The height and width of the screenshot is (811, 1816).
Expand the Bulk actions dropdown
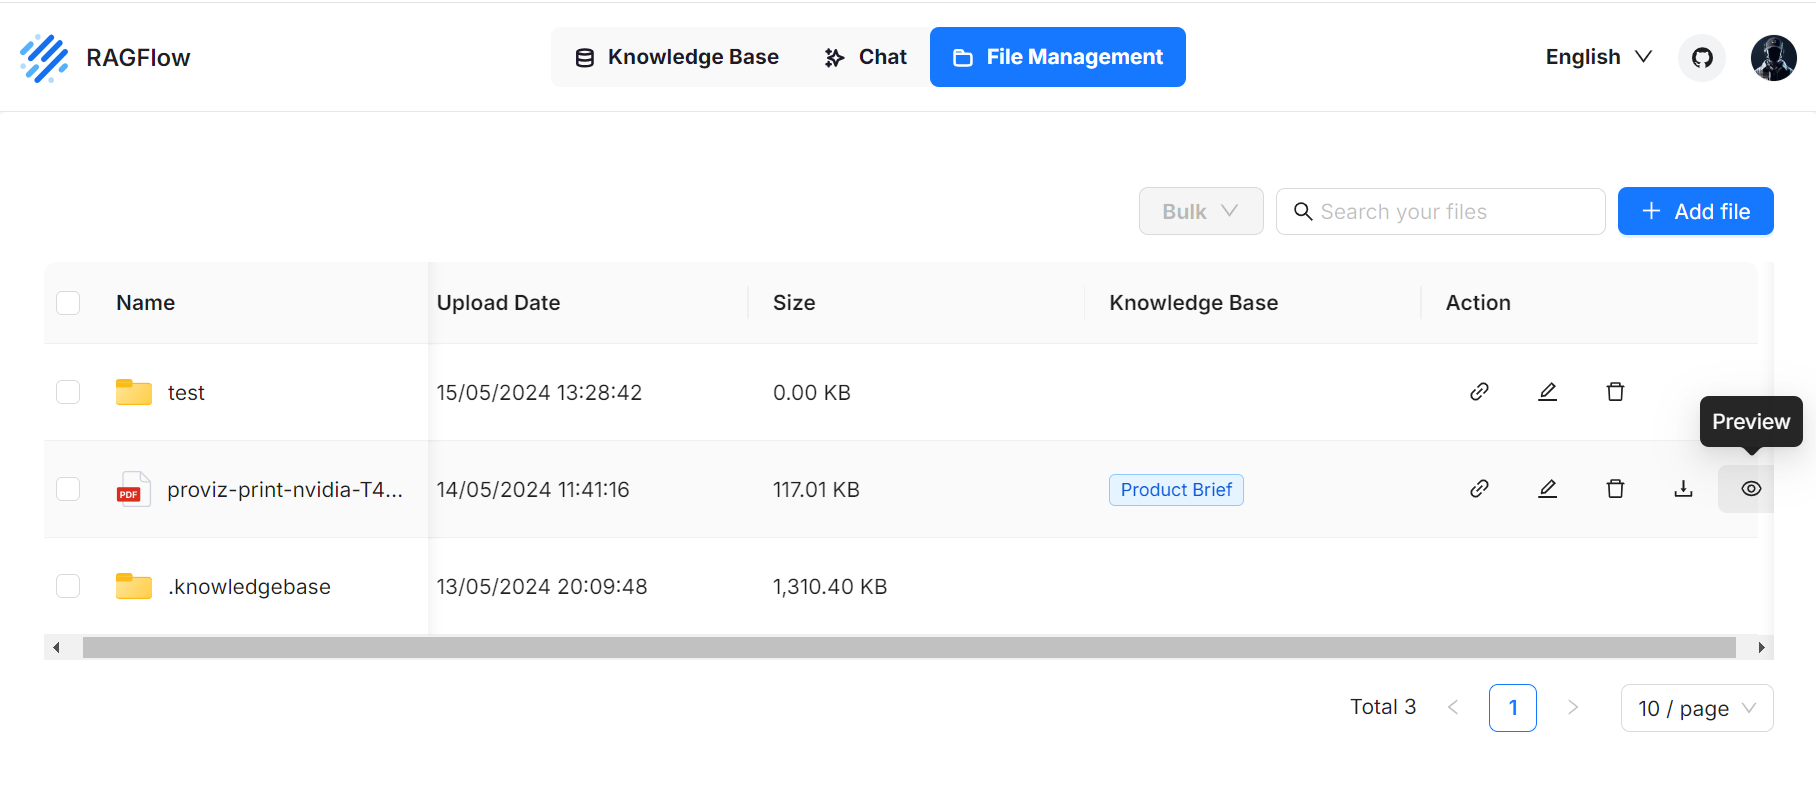[1200, 211]
